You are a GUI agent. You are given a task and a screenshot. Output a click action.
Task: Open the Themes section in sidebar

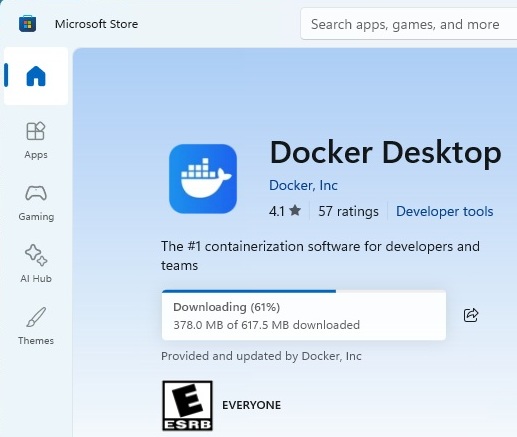click(36, 326)
